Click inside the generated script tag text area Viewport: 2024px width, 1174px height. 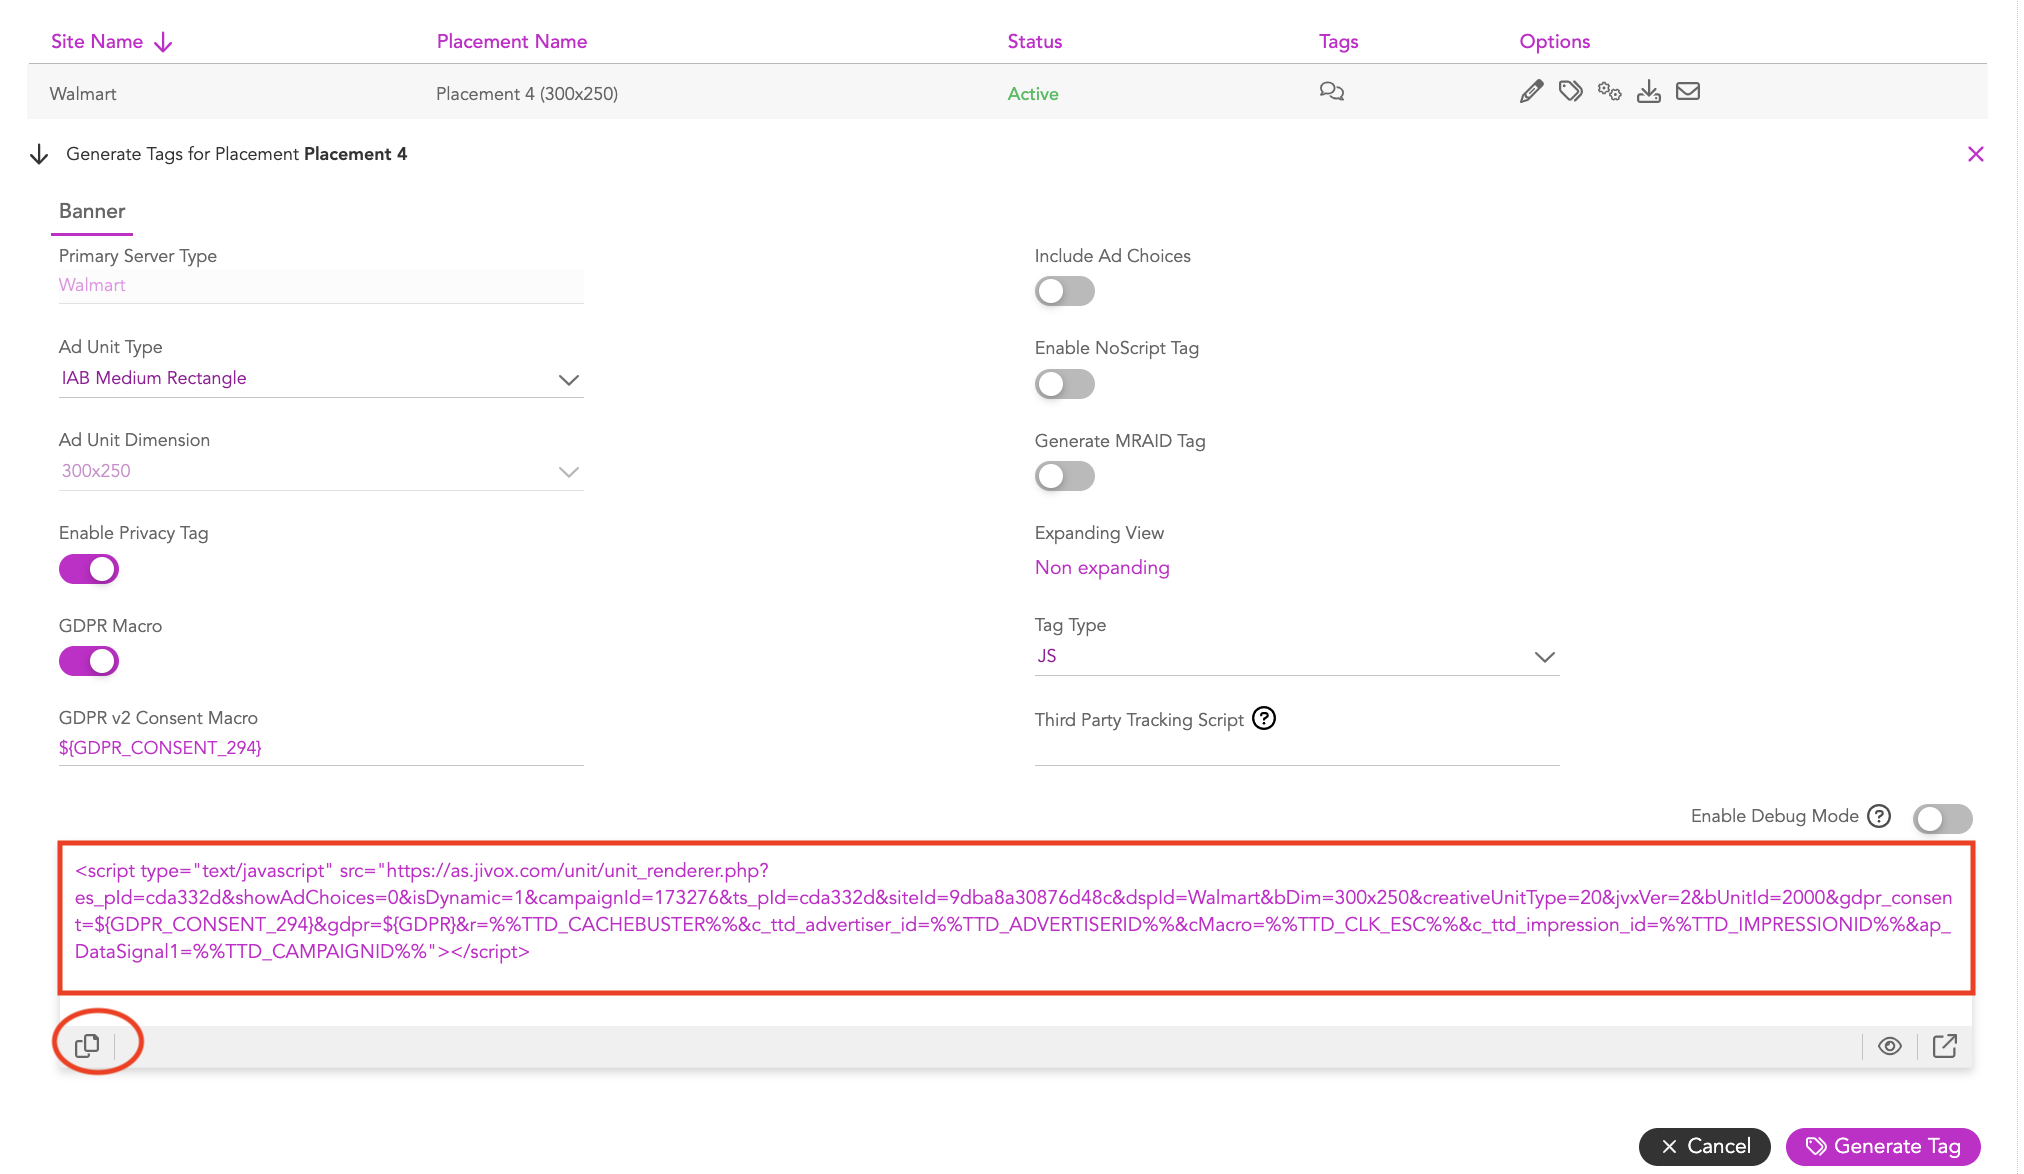coord(1015,918)
